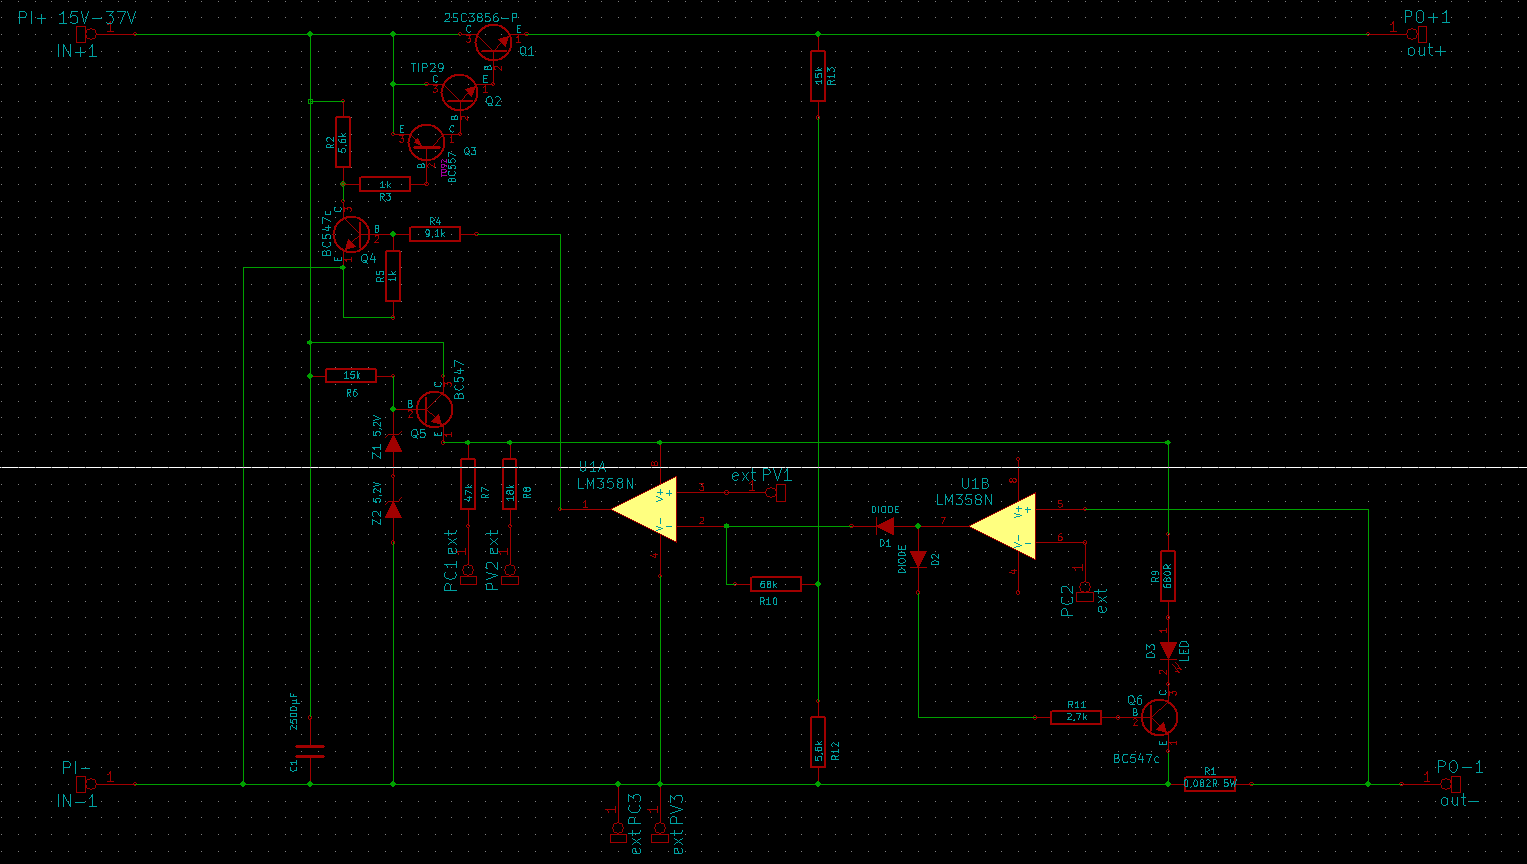Select LED D3 symbol
This screenshot has width=1527, height=864.
click(1168, 650)
